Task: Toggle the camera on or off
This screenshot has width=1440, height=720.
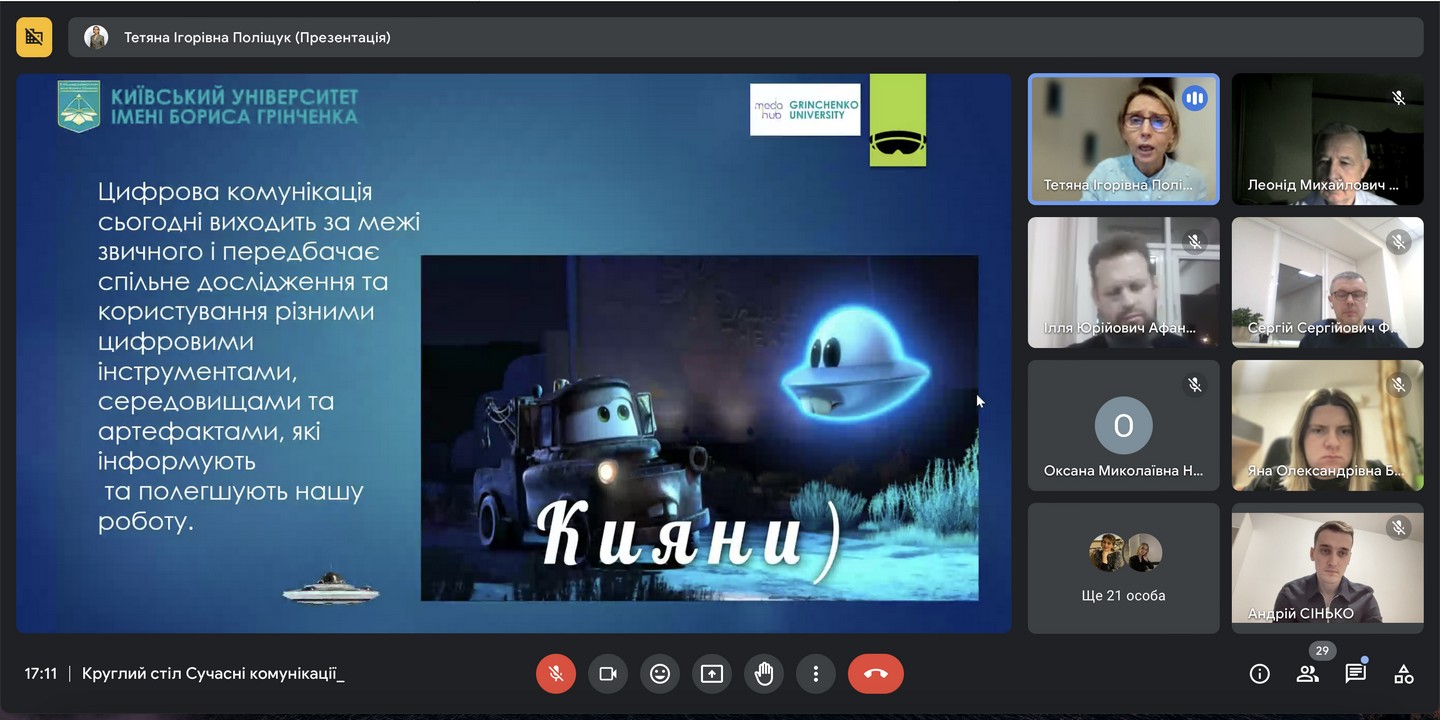Action: click(x=608, y=674)
